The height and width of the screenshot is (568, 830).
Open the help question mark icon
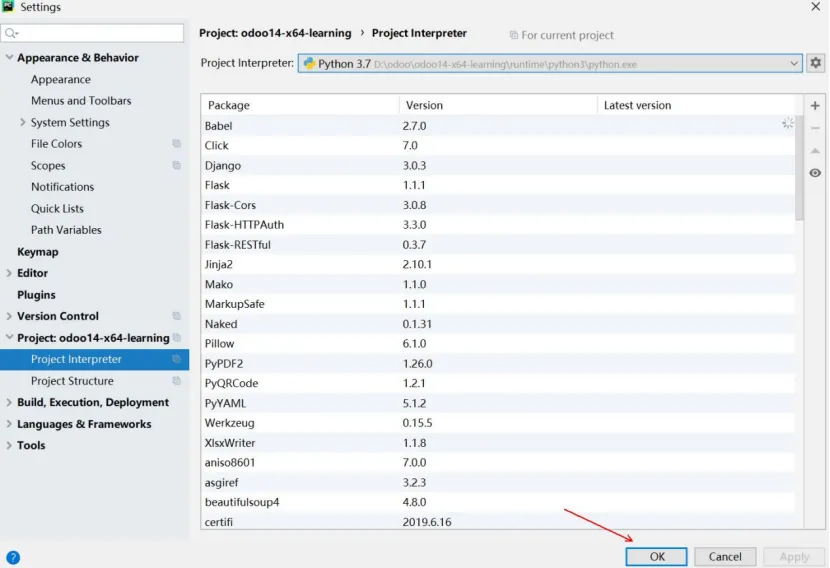pyautogui.click(x=13, y=557)
